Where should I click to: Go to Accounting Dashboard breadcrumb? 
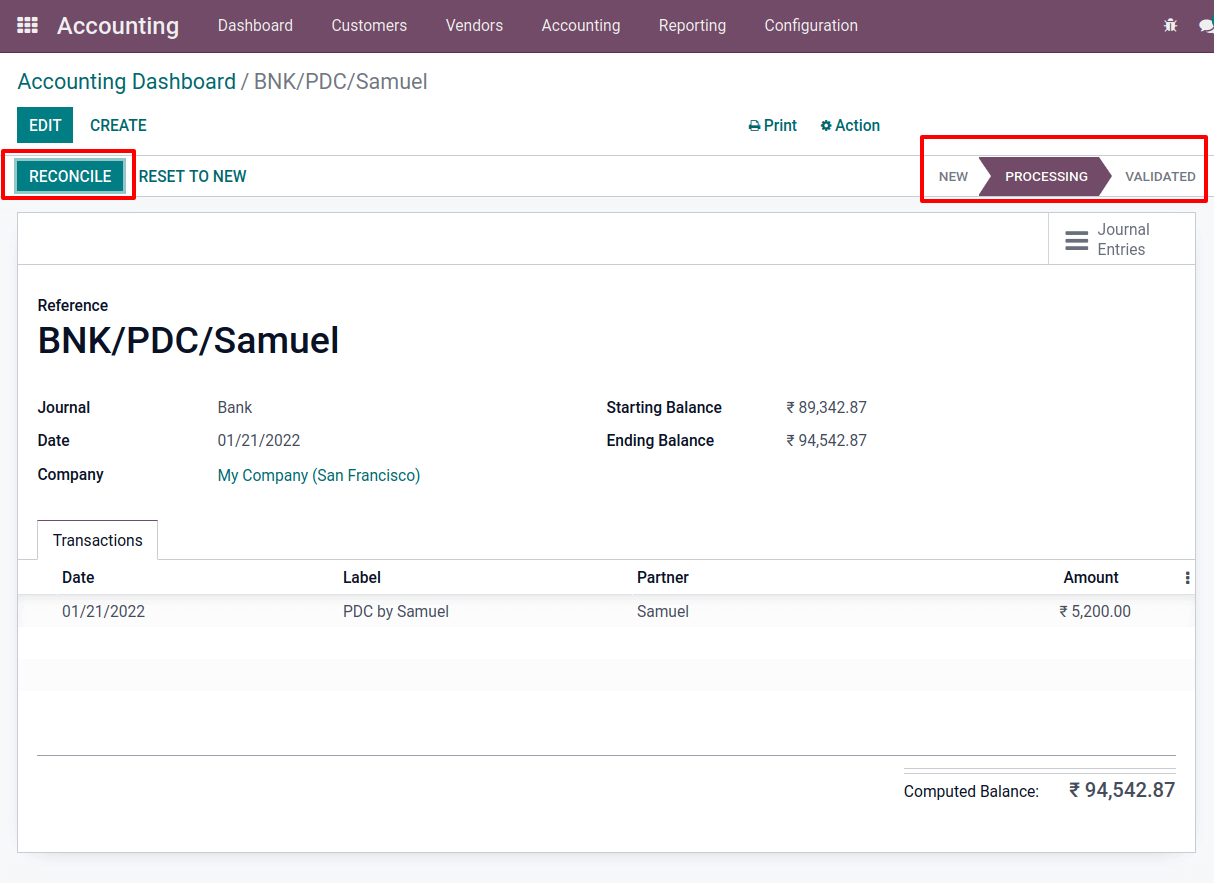coord(127,82)
